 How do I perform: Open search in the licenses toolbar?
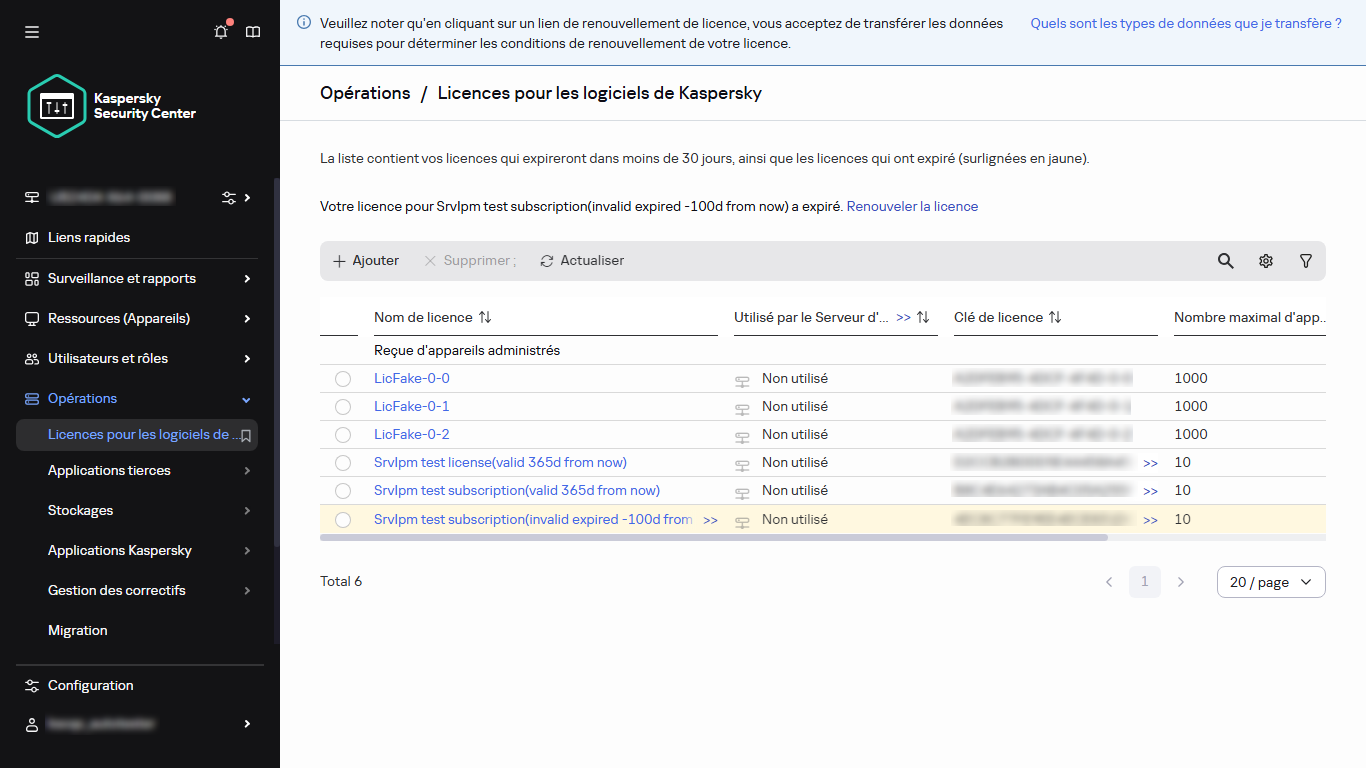point(1225,260)
